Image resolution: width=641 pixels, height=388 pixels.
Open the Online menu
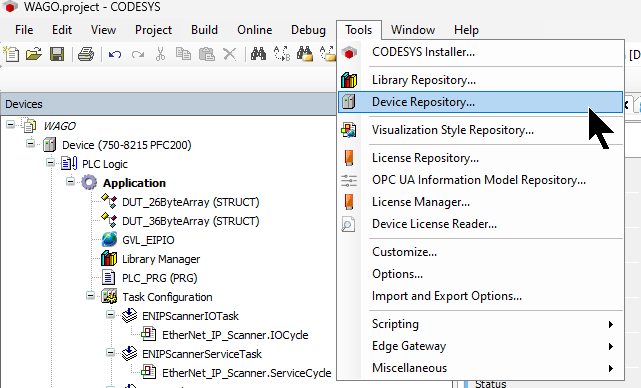pyautogui.click(x=255, y=30)
